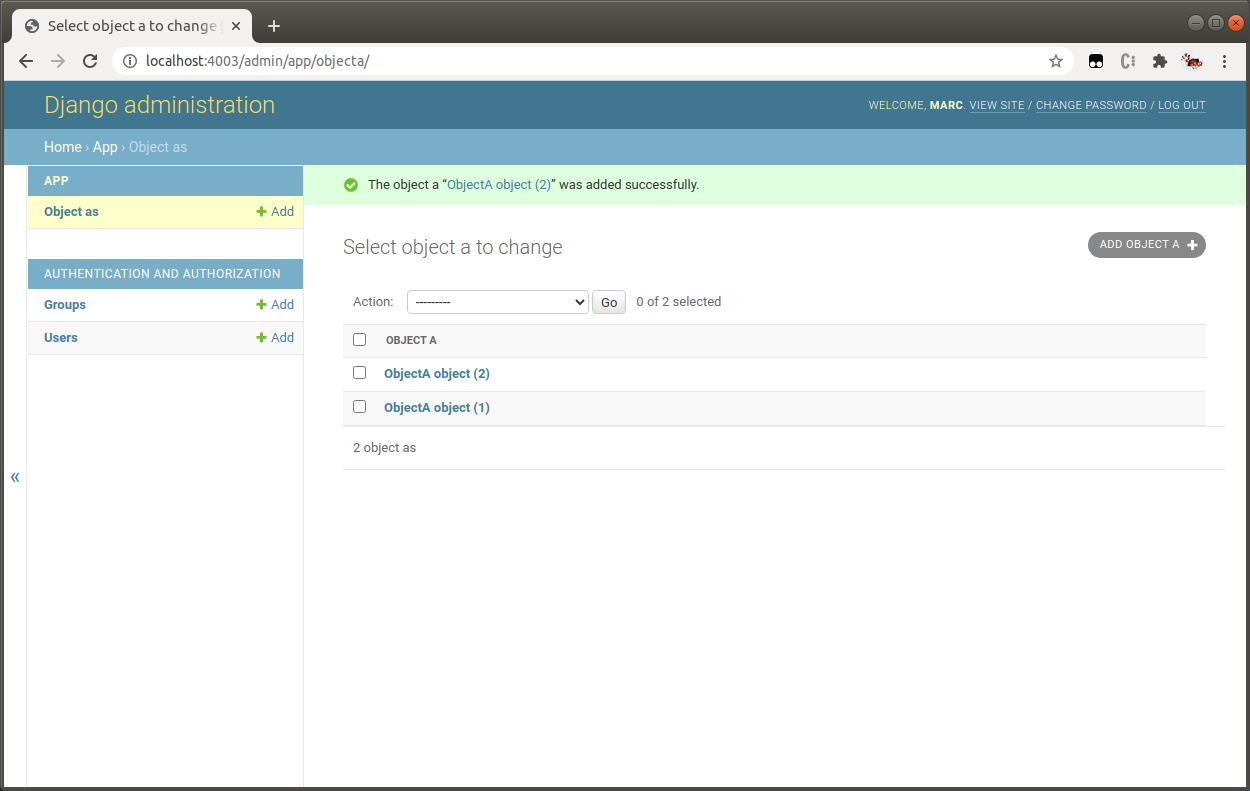
Task: Click the profile avatar icon in the toolbar
Action: pos(1192,61)
